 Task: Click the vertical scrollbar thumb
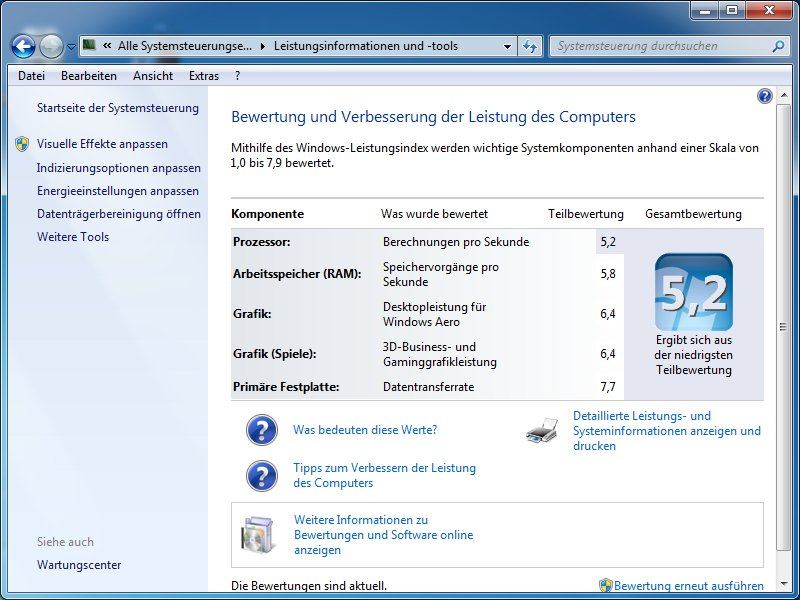783,327
